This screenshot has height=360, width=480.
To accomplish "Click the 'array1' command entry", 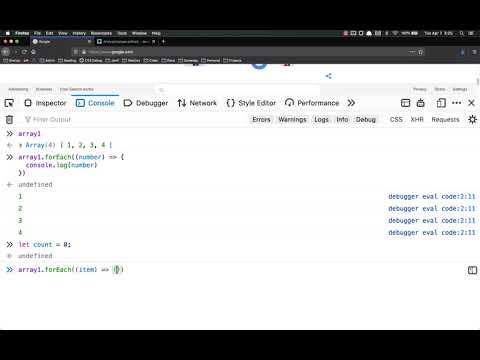I will click(29, 134).
